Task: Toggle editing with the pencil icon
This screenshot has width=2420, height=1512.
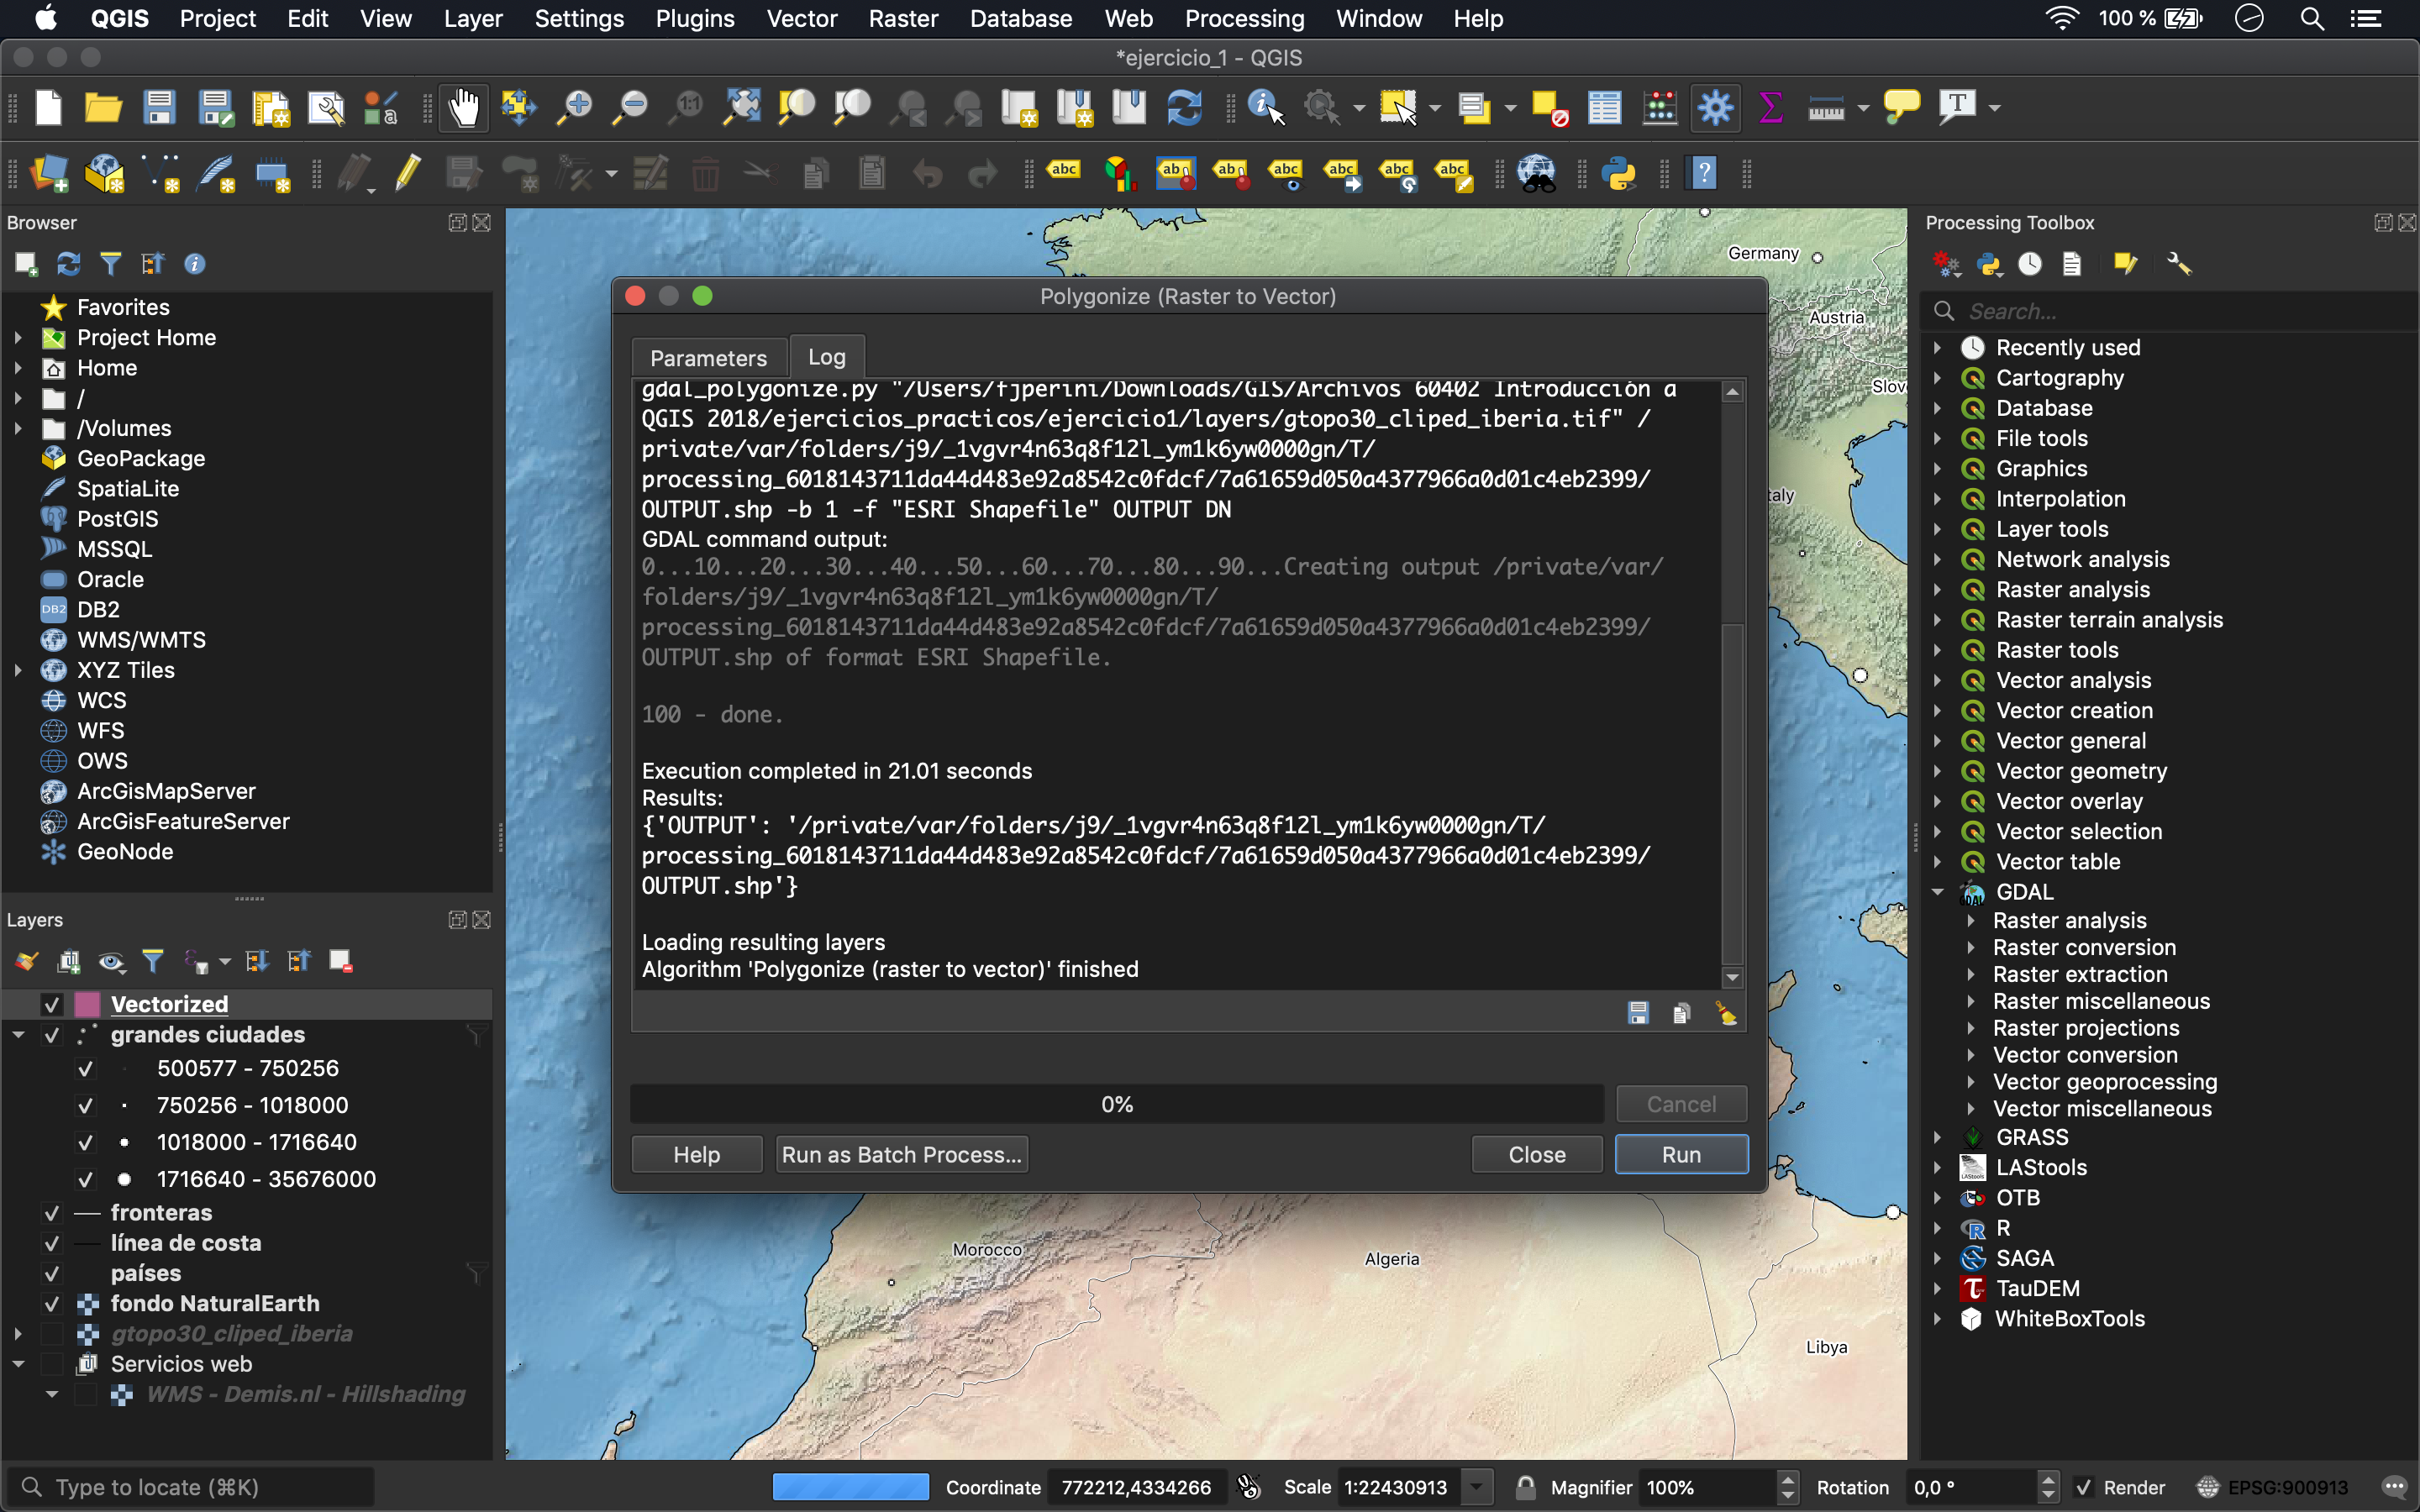Action: pos(407,173)
